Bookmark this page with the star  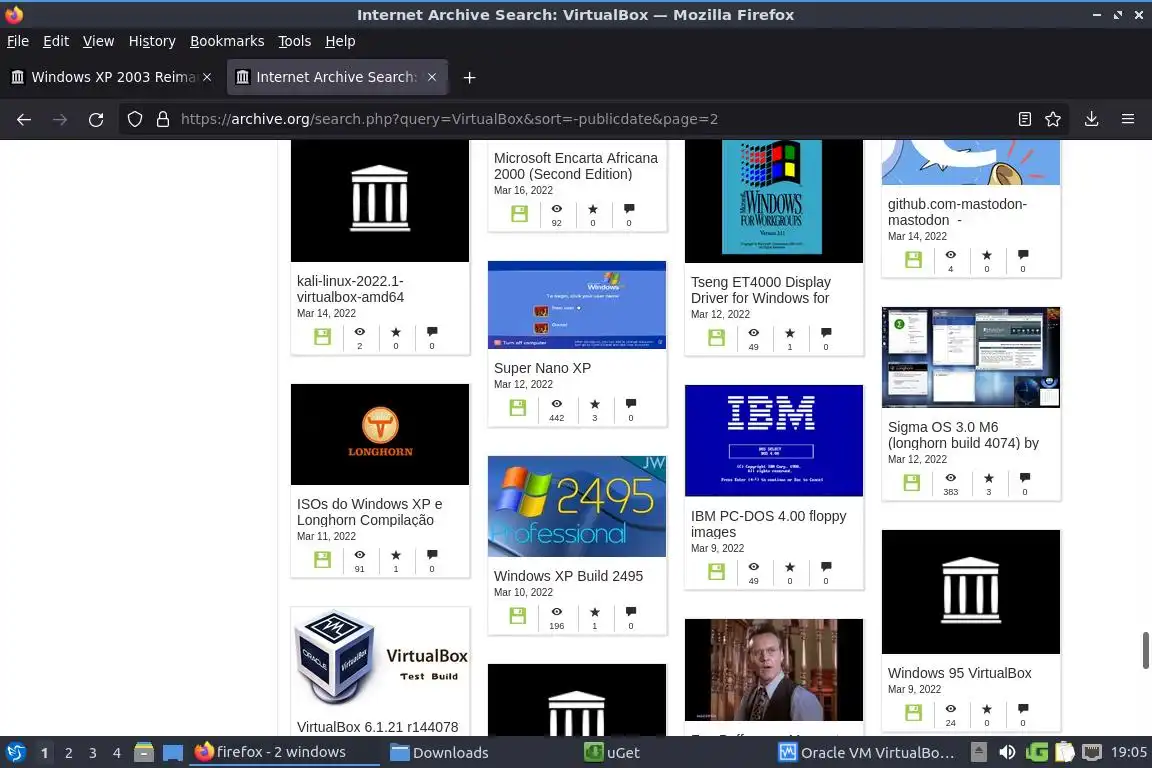[1053, 119]
